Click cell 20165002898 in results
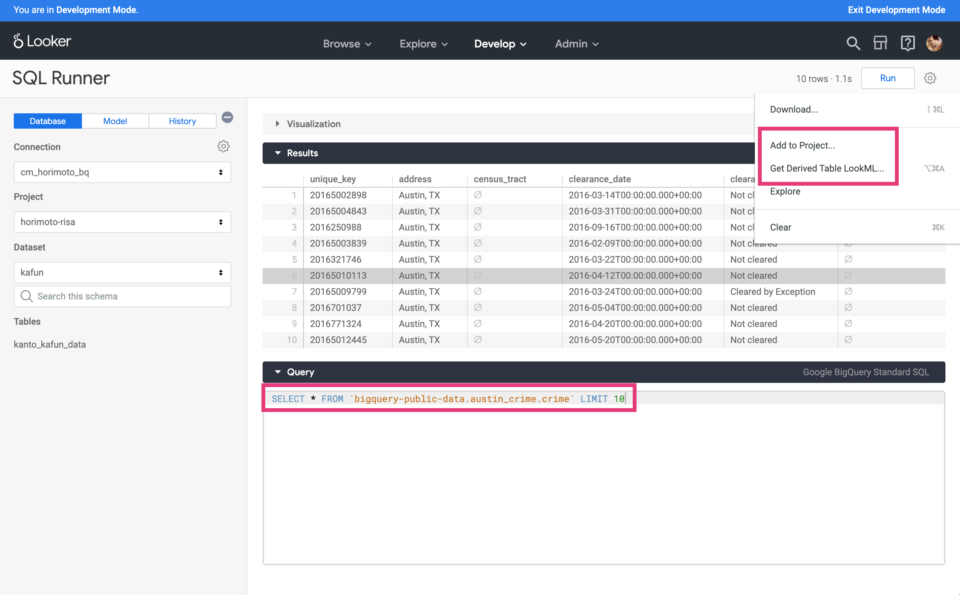 coord(338,195)
